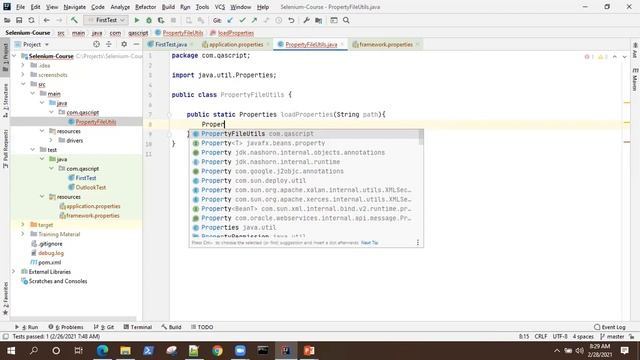Image resolution: width=640 pixels, height=360 pixels.
Task: Commit changes with the green checkmark icon
Action: coord(242,20)
